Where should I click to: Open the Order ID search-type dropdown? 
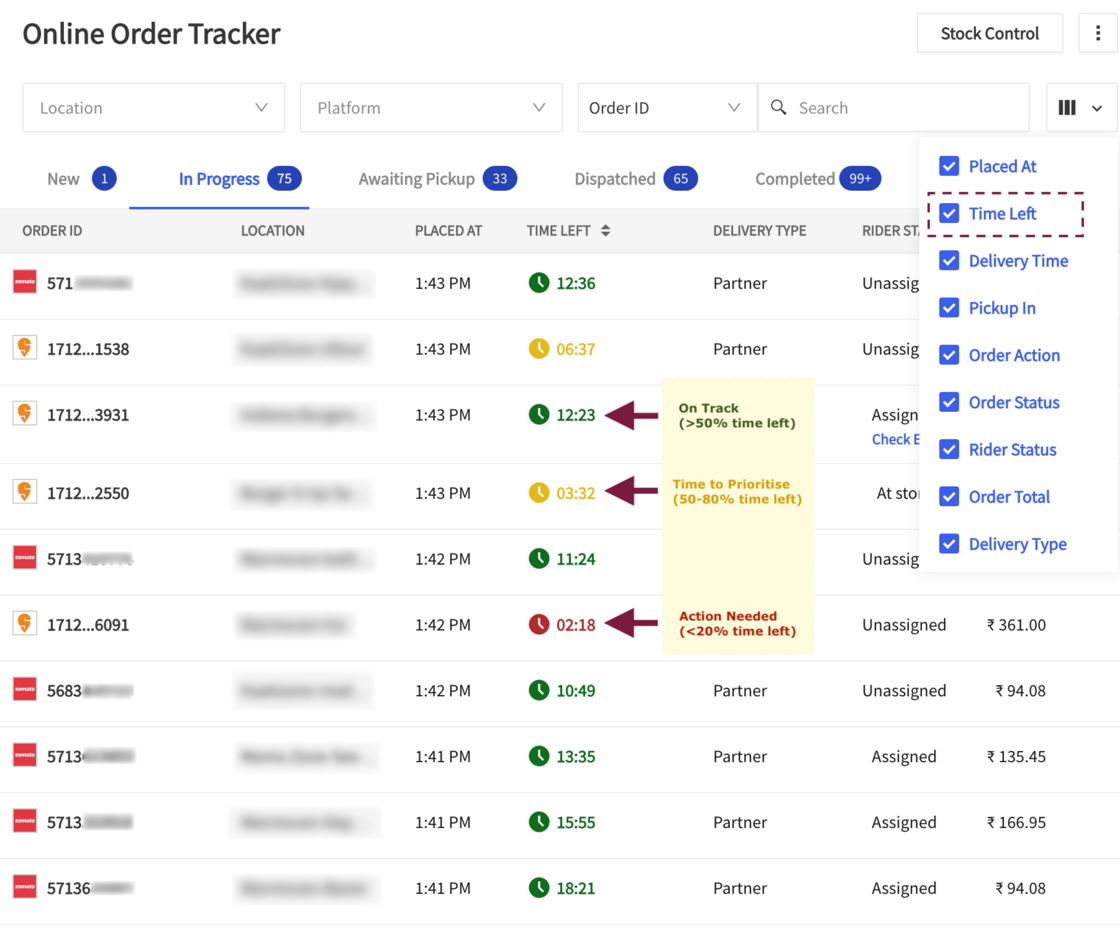(667, 108)
